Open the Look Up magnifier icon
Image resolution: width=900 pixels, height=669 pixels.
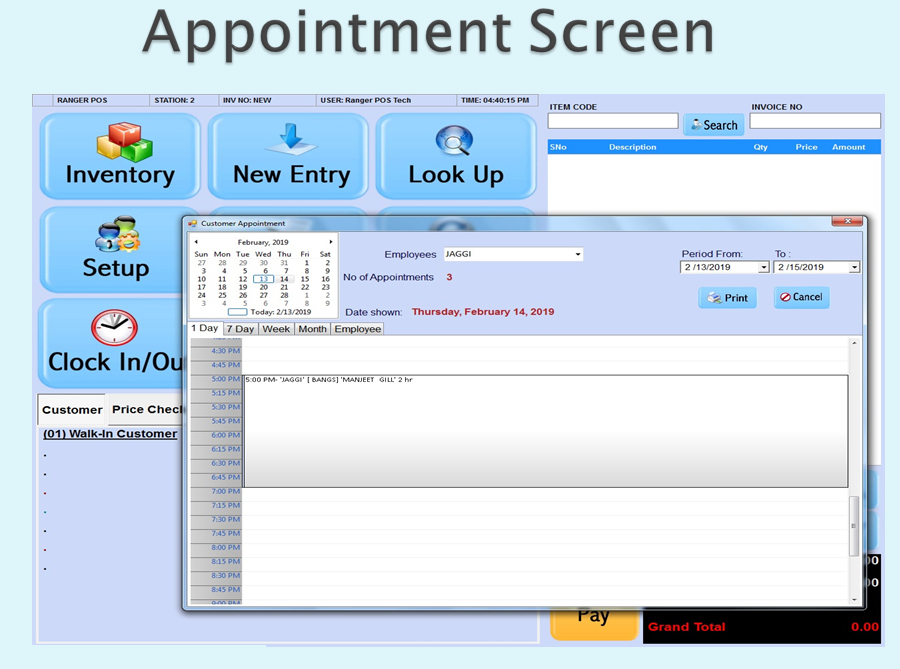pyautogui.click(x=455, y=141)
